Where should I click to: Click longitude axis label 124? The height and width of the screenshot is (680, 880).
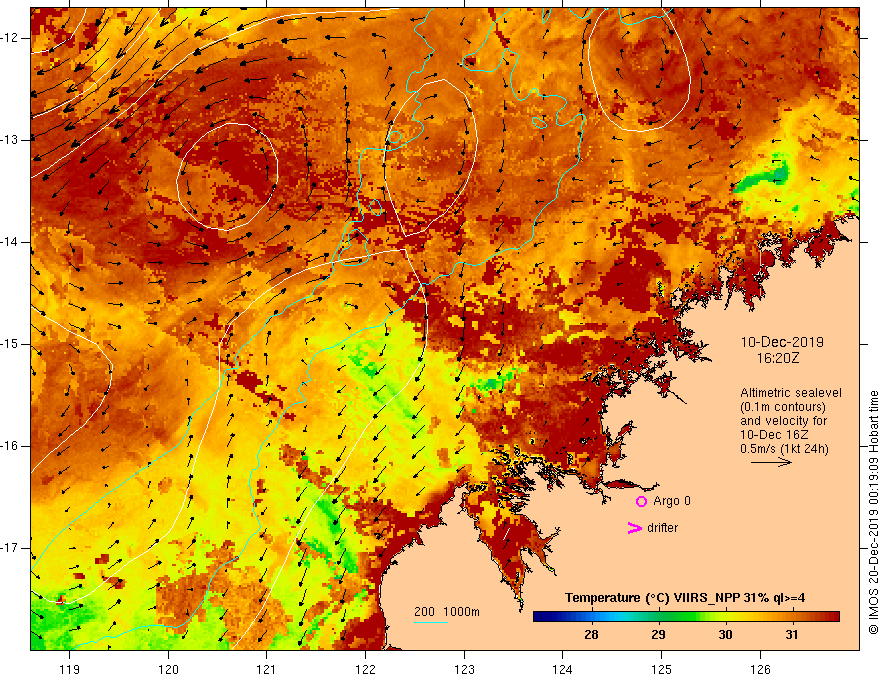(x=563, y=669)
